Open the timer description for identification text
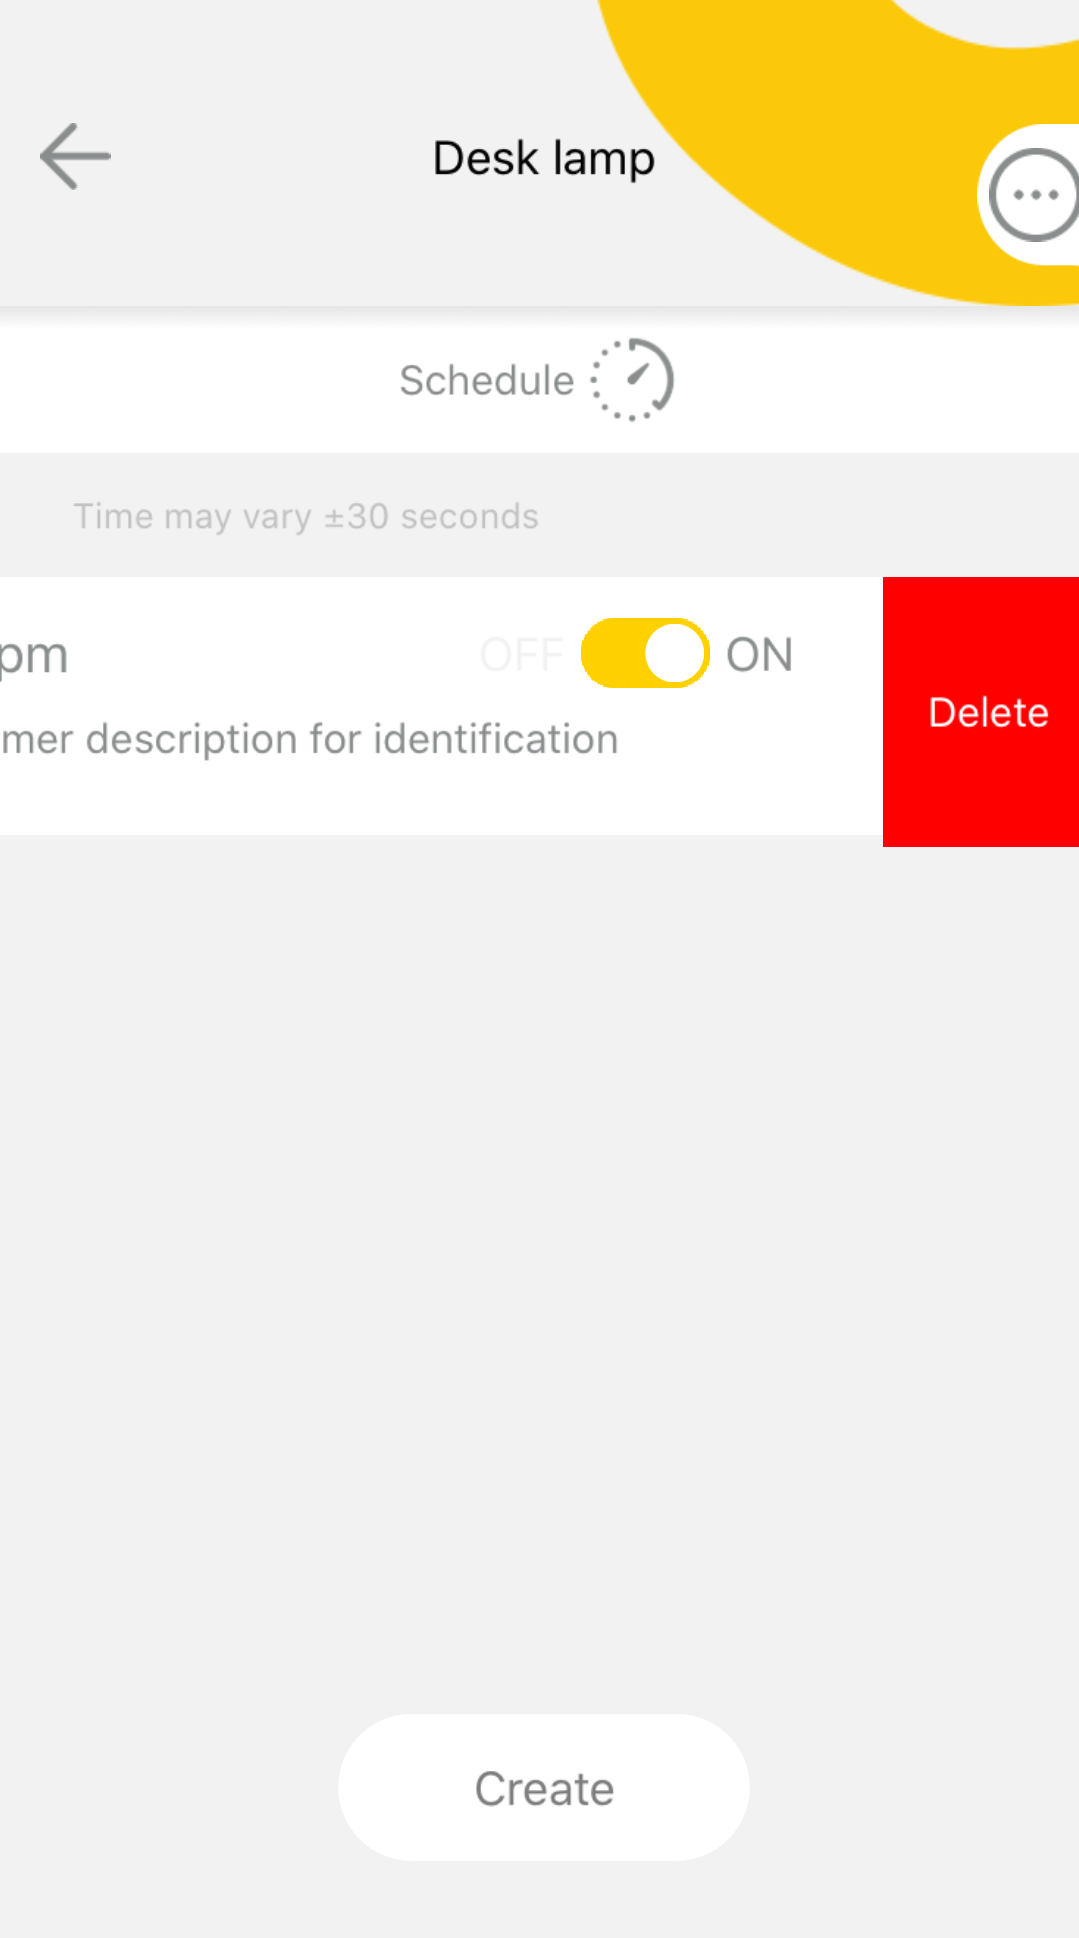This screenshot has height=1938, width=1079. point(310,740)
